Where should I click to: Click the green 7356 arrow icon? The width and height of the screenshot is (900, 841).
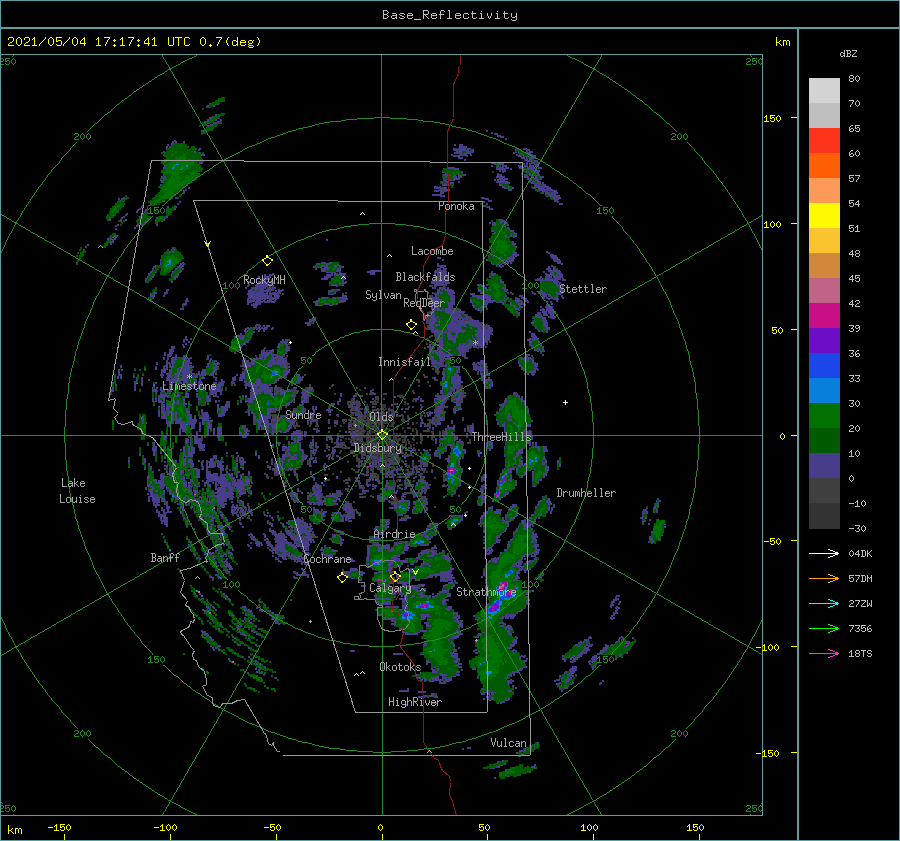pyautogui.click(x=824, y=629)
